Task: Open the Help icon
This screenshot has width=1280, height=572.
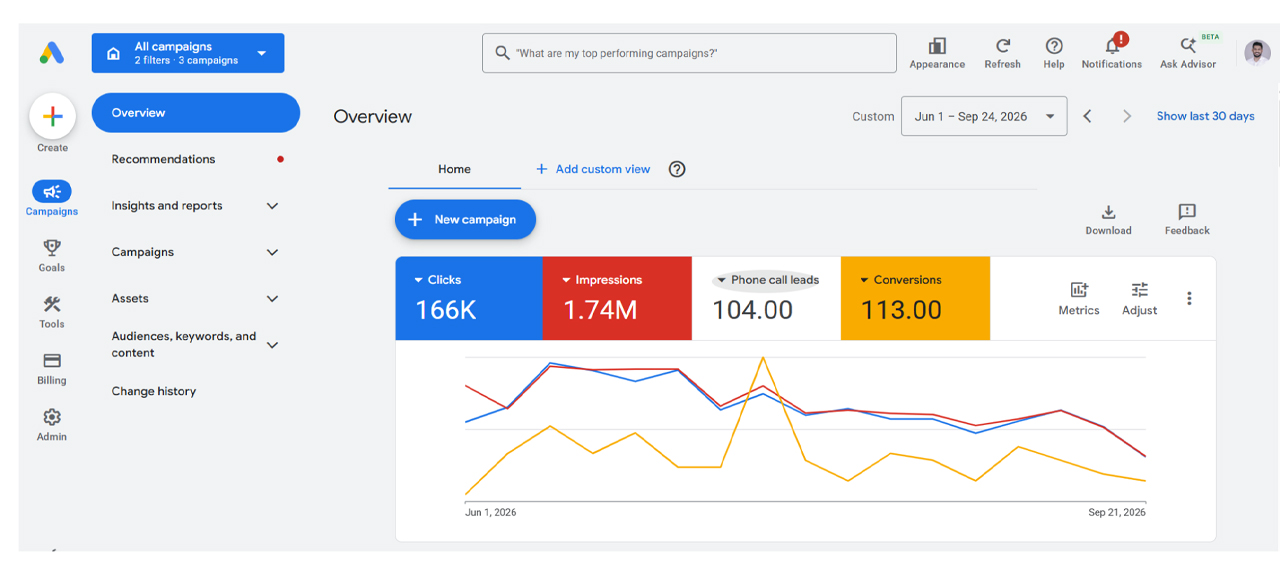Action: [1054, 46]
